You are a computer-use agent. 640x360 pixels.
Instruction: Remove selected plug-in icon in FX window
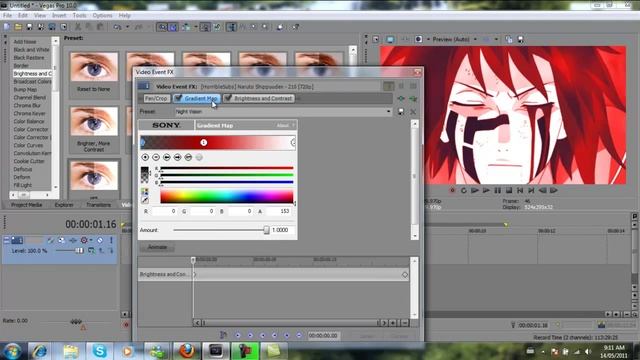click(x=413, y=98)
